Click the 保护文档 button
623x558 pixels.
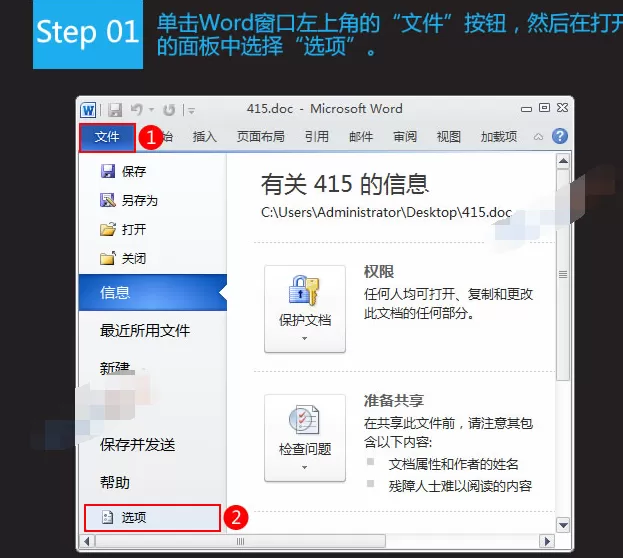point(305,309)
